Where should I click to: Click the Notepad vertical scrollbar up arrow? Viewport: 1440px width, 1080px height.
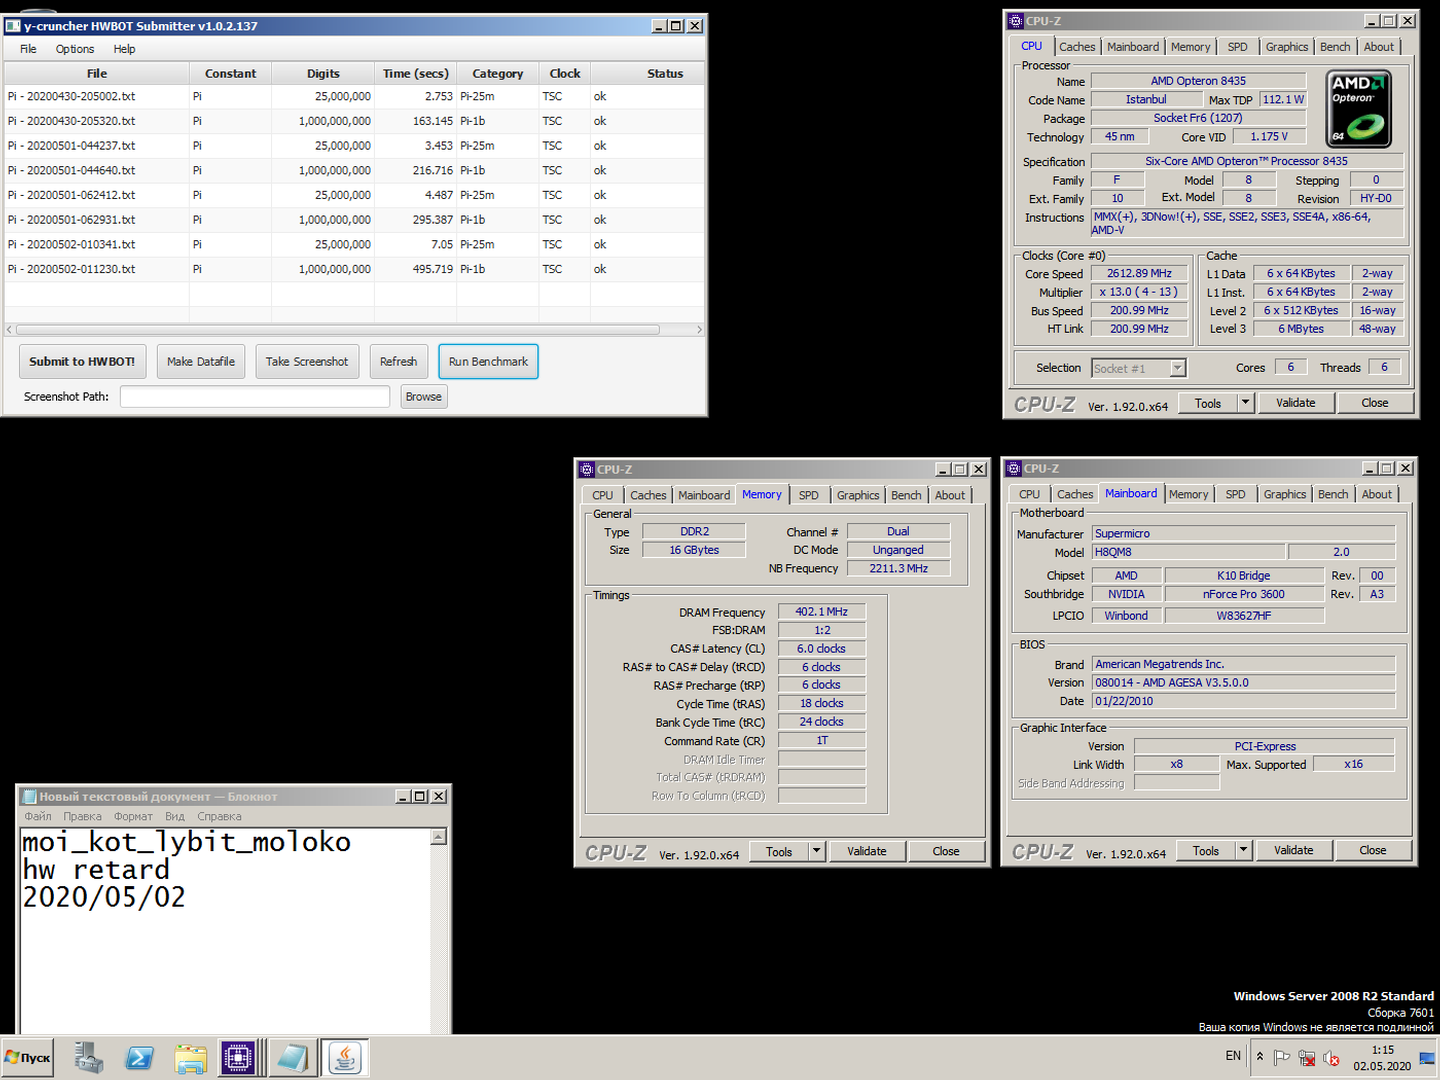click(x=438, y=837)
